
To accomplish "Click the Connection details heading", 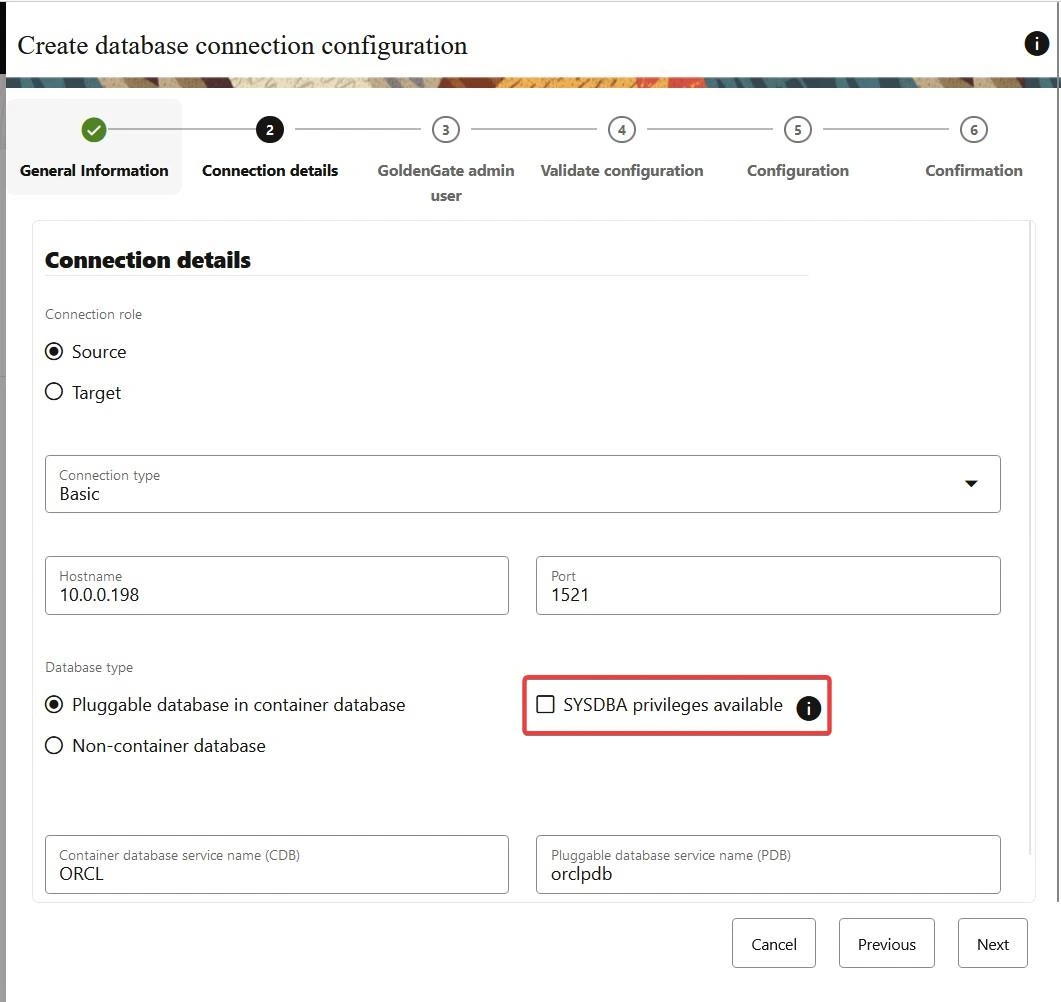I will pyautogui.click(x=148, y=260).
